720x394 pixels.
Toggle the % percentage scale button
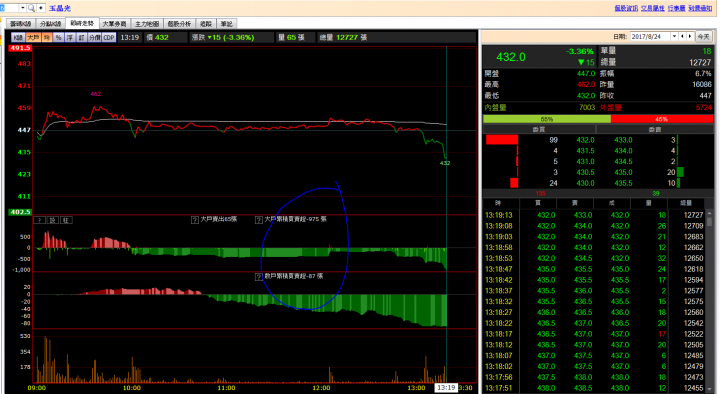click(x=58, y=38)
